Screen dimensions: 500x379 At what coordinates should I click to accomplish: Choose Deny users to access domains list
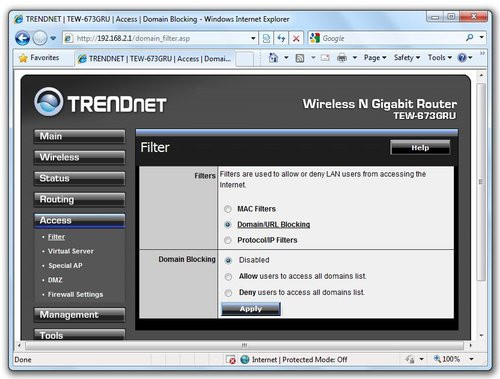click(228, 293)
